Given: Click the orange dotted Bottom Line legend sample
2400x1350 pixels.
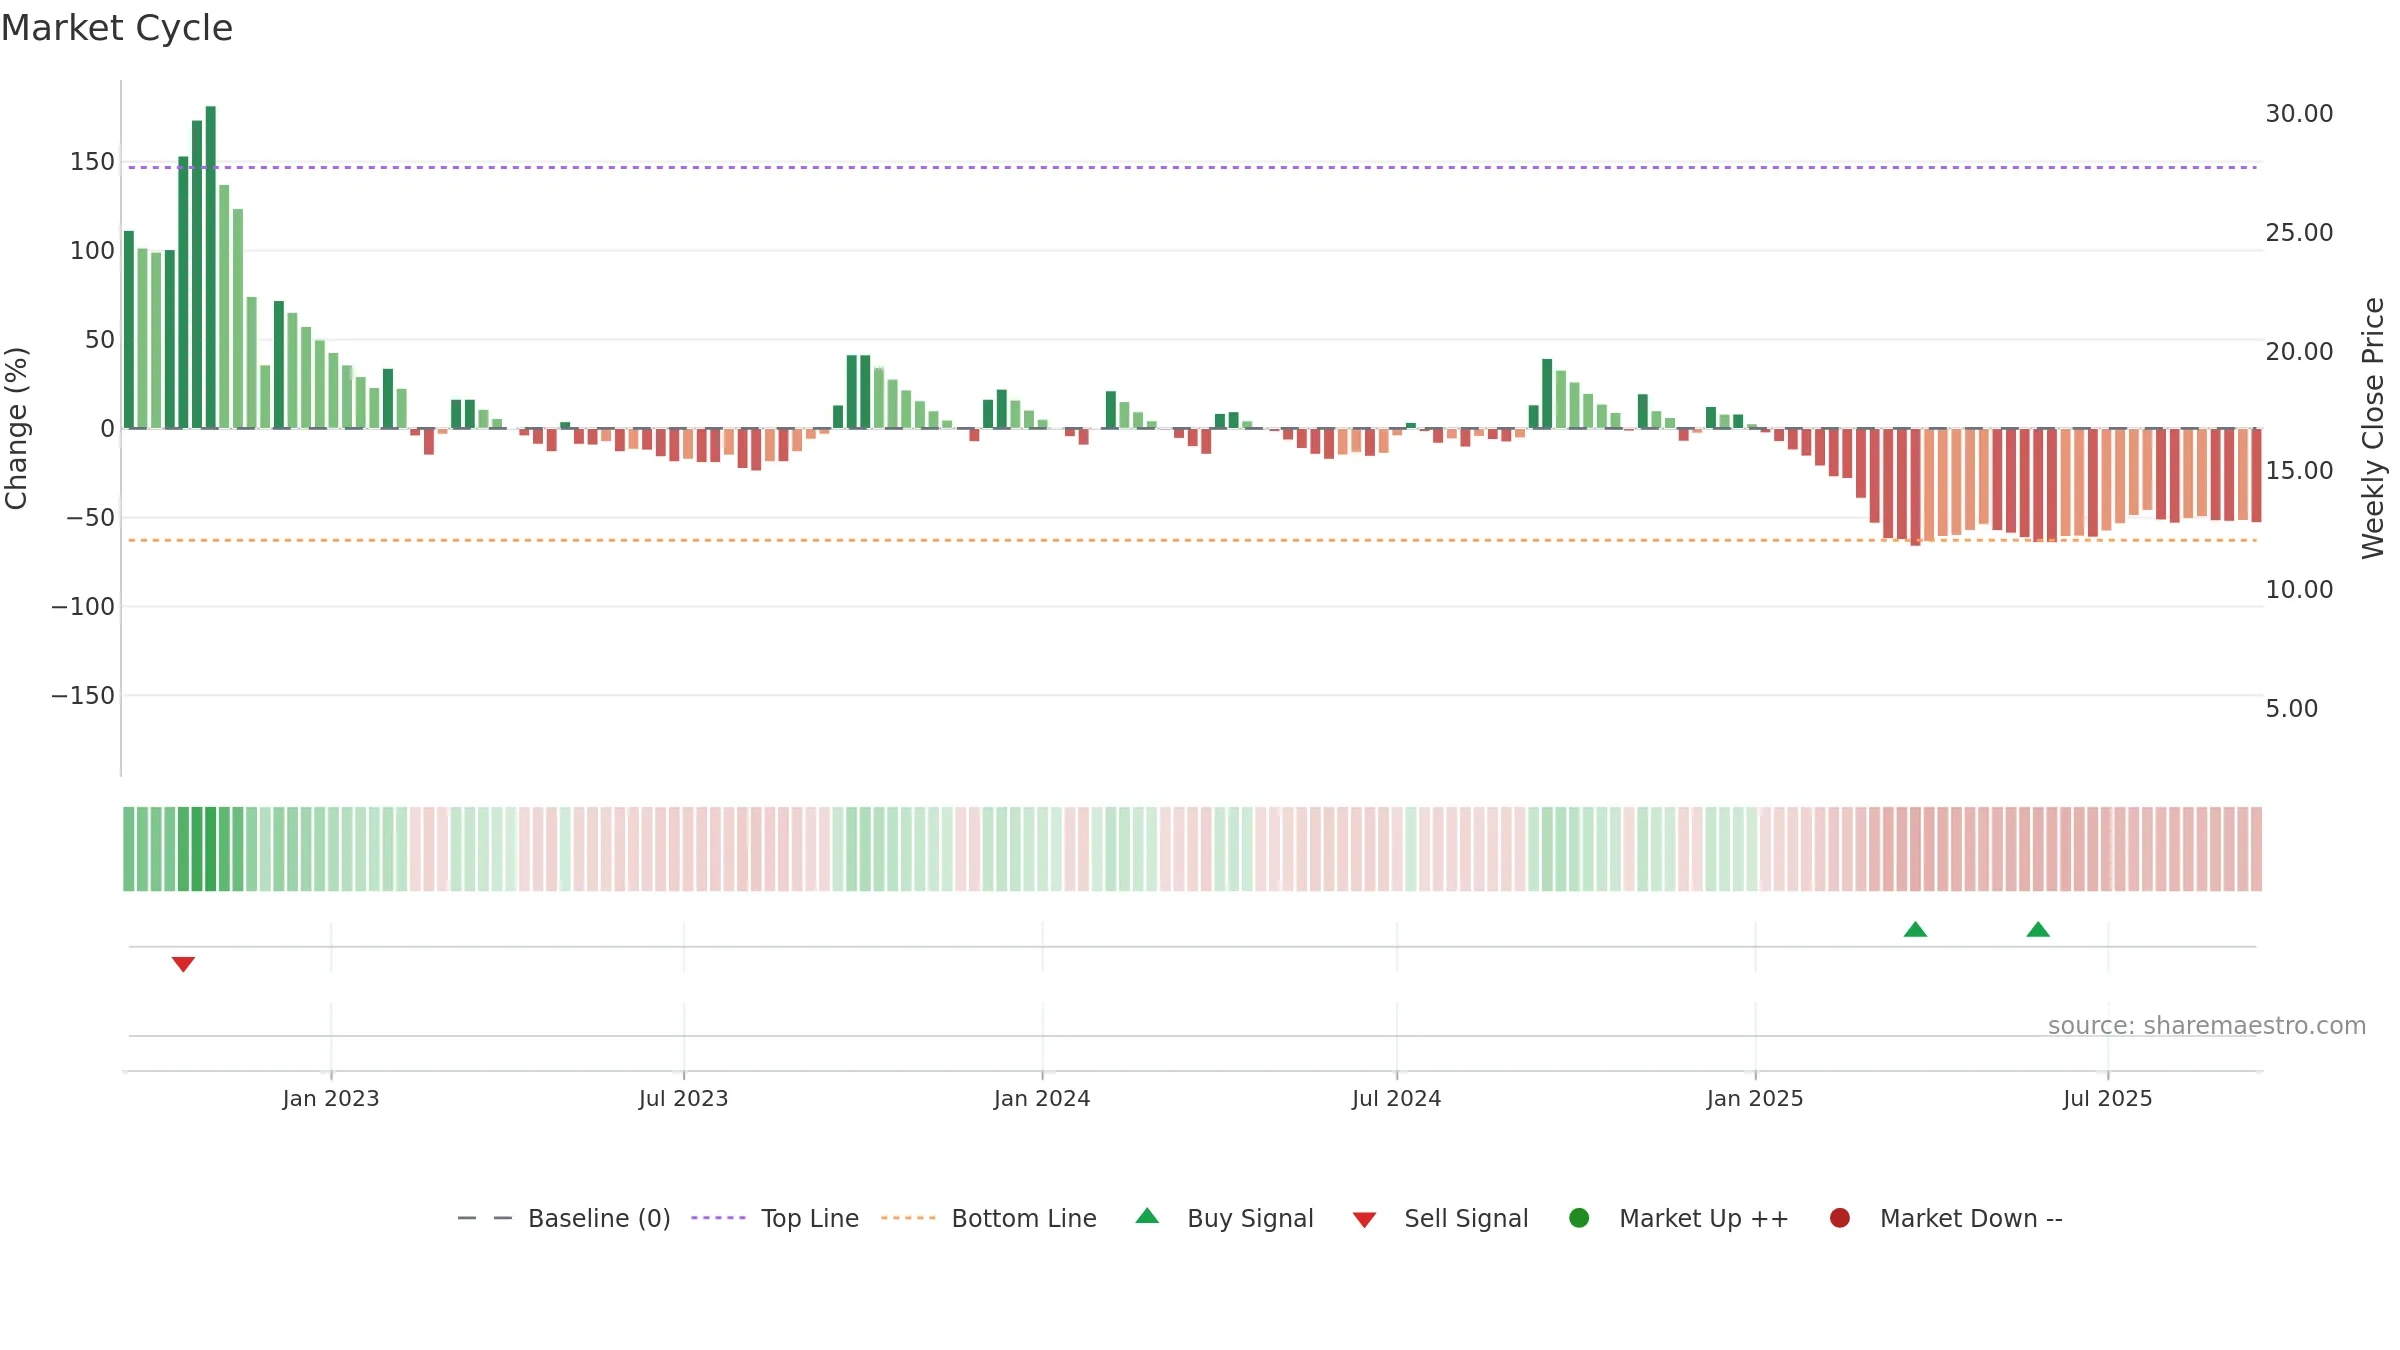Looking at the screenshot, I should point(908,1218).
